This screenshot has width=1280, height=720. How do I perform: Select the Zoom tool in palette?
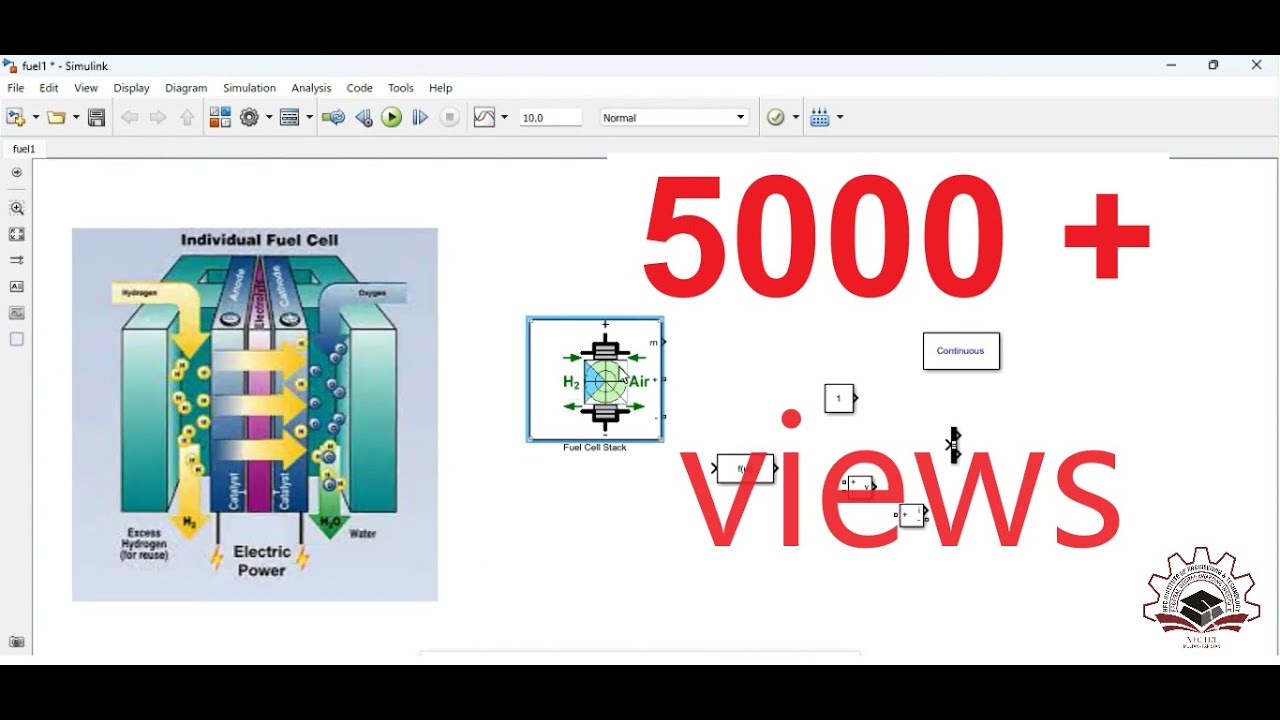click(x=17, y=209)
